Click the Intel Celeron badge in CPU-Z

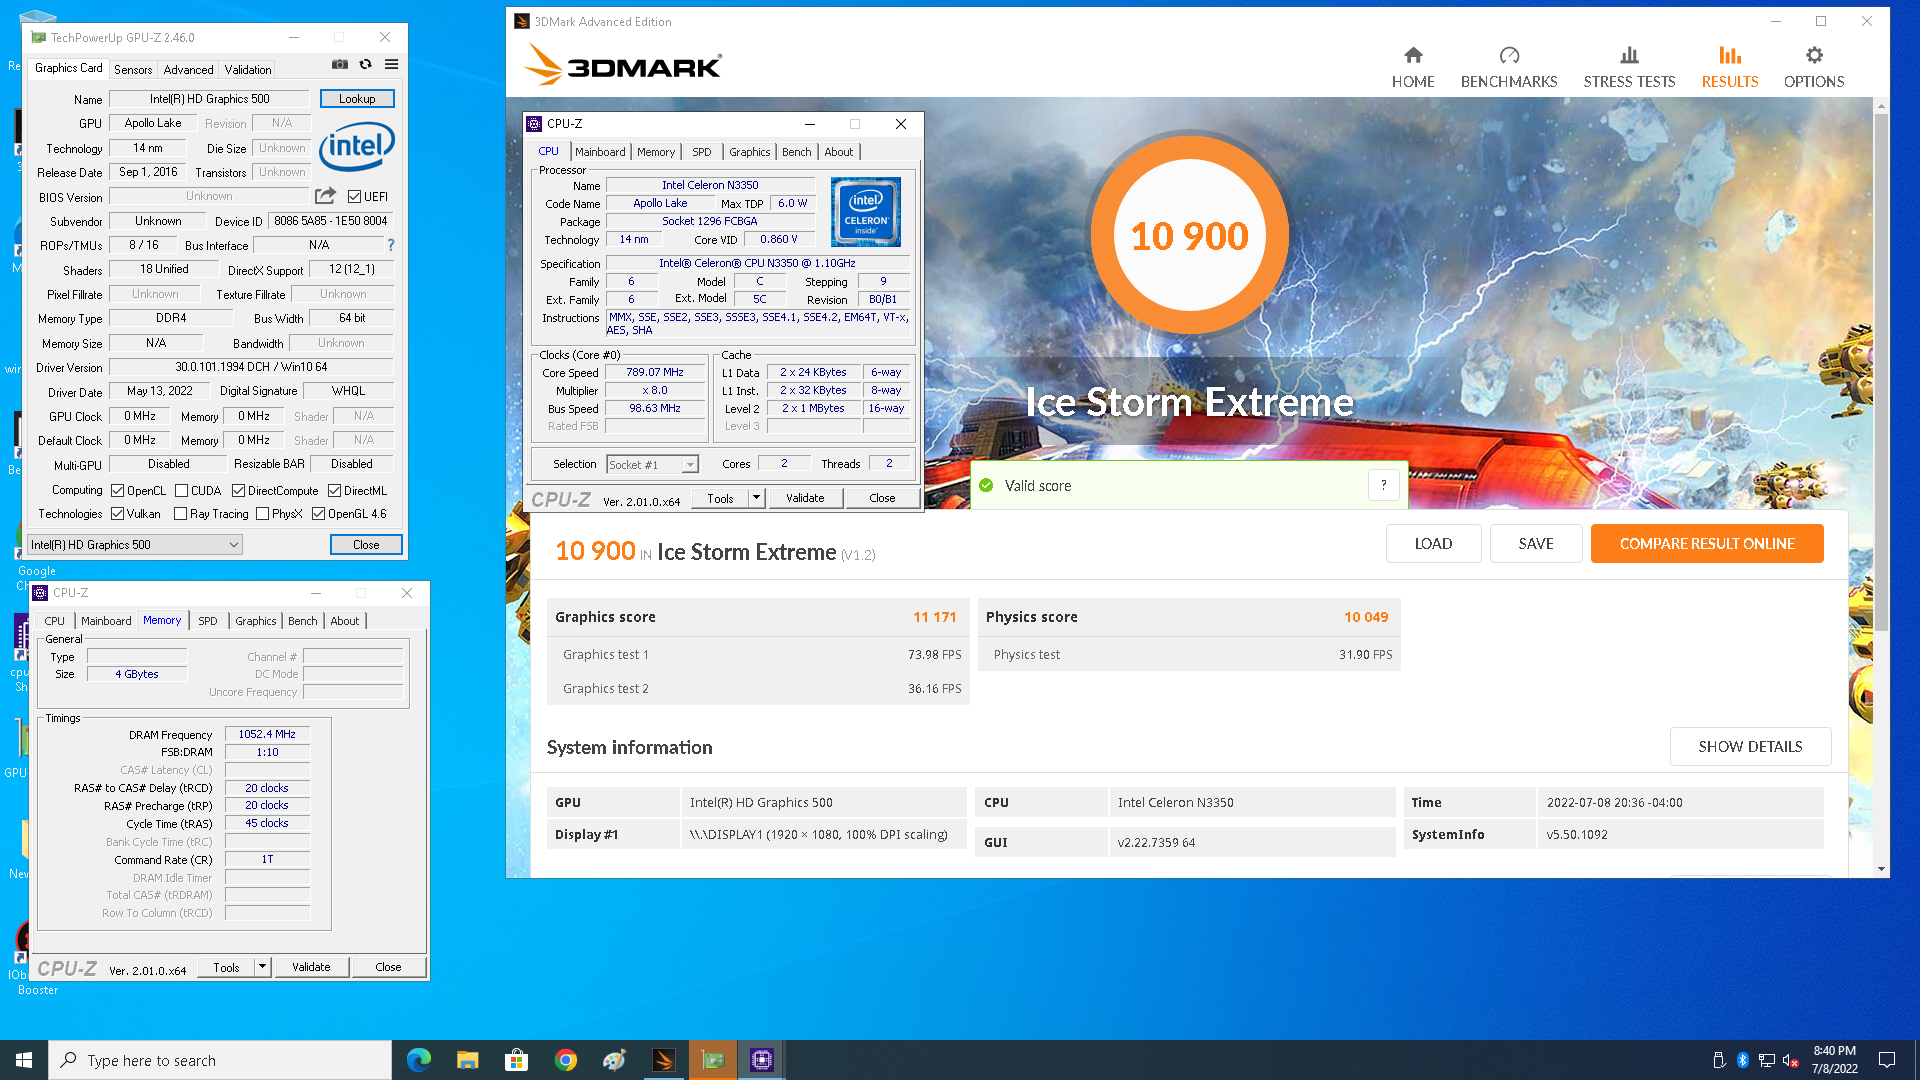[x=865, y=212]
